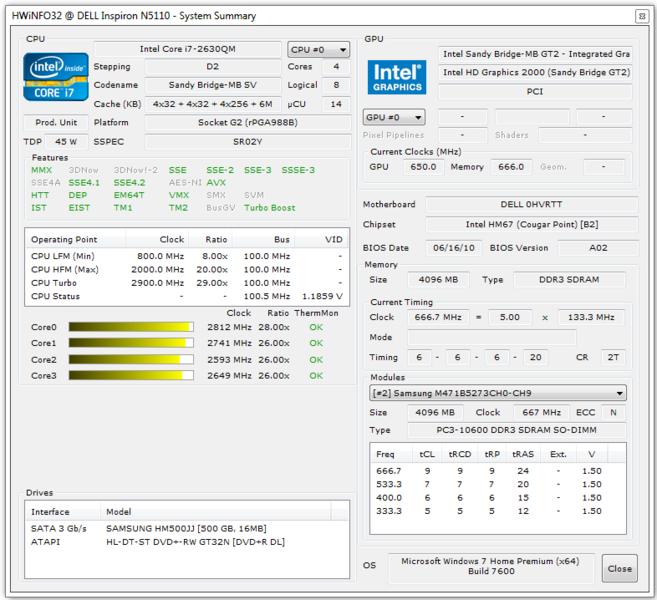657x600 pixels.
Task: Click the PC3-10600 DDR3 SO-DIMM type field
Action: (x=517, y=430)
